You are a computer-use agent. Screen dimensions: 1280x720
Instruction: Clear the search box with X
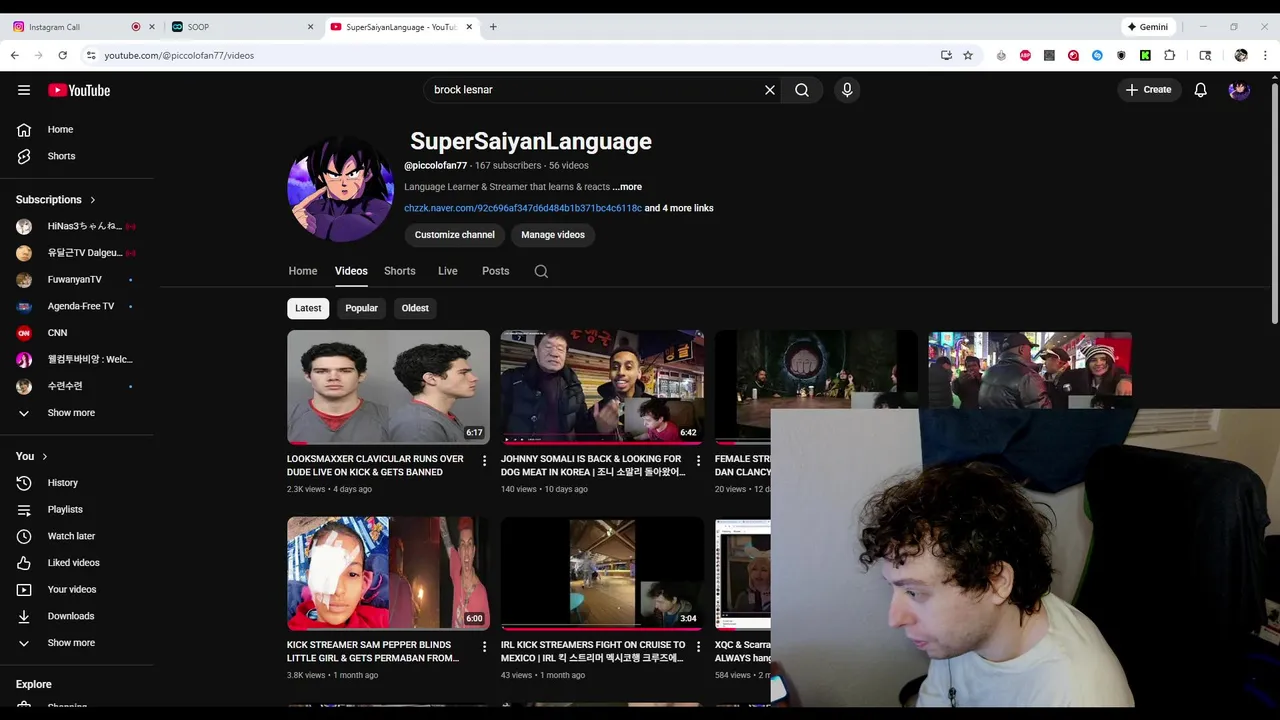point(770,90)
